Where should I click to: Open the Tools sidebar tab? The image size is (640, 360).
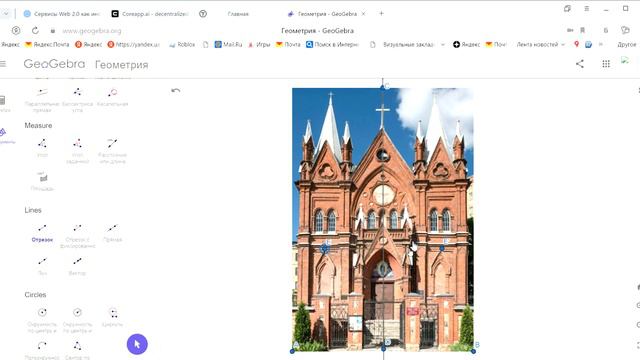[x=5, y=136]
